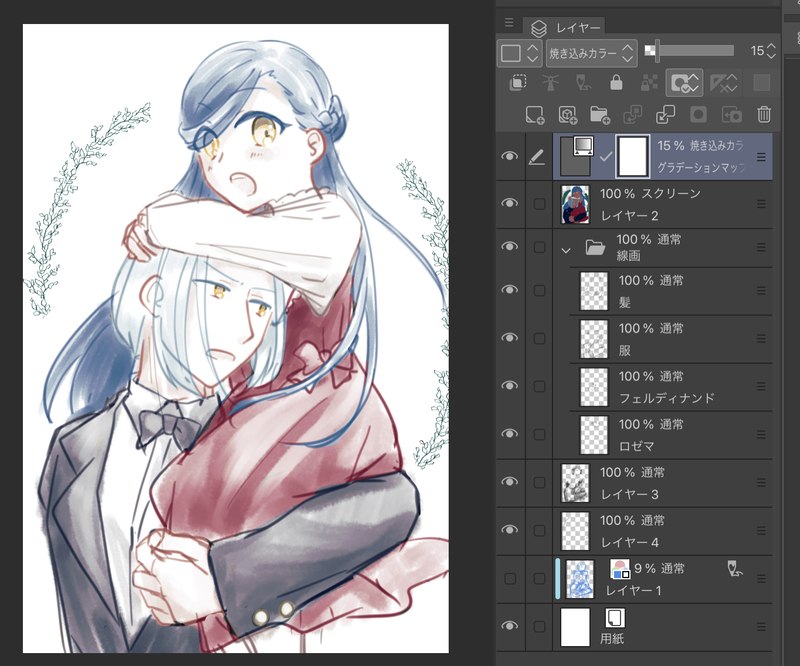Toggle the lock layer padlock icon
The height and width of the screenshot is (666, 800).
(x=616, y=83)
